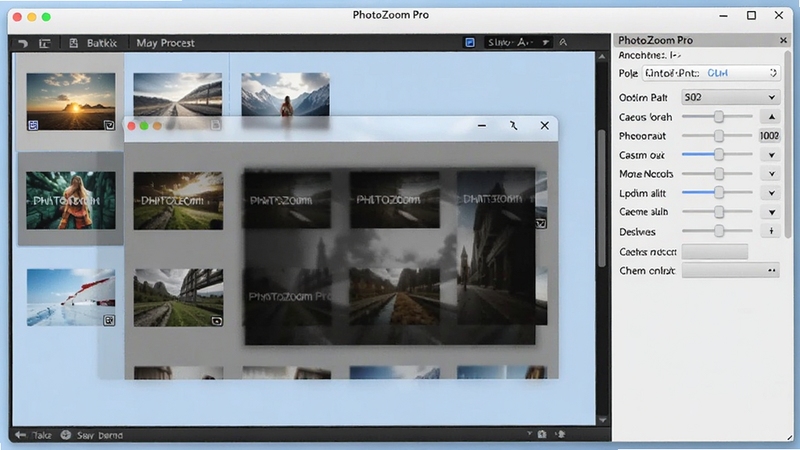Click the faded document icon in the inner title bar

coord(215,125)
